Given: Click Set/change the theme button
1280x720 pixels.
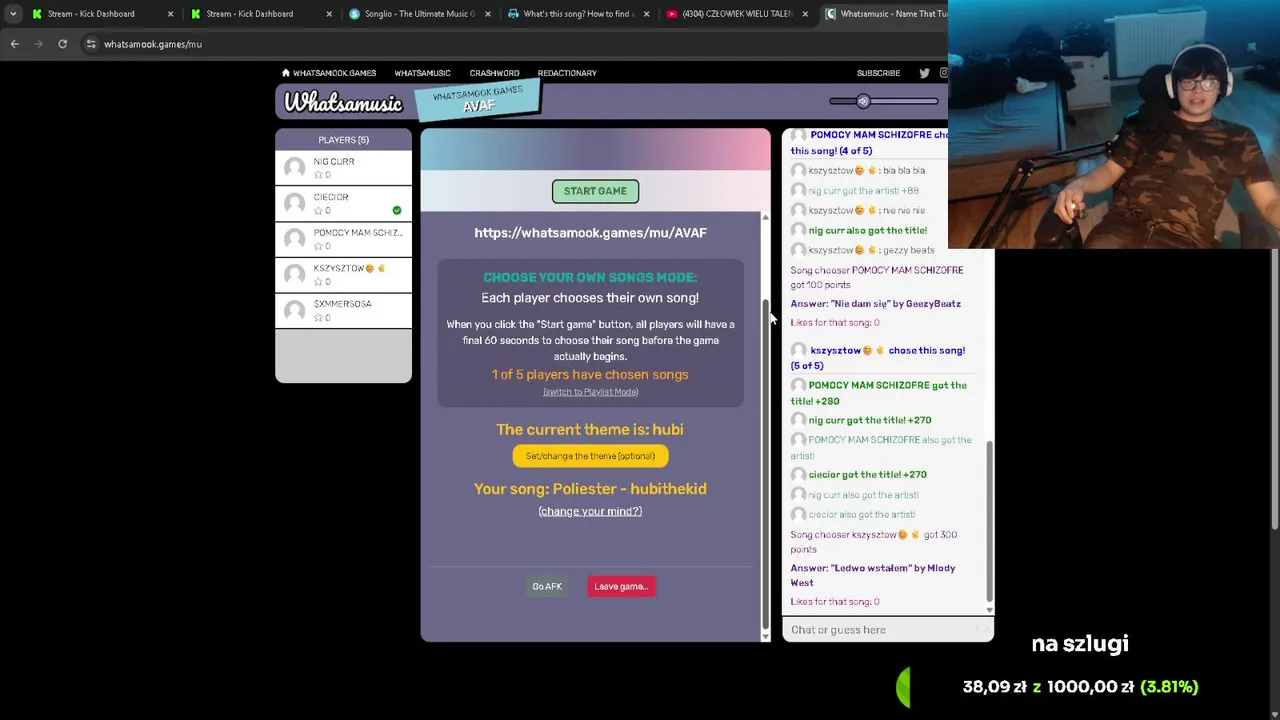Looking at the screenshot, I should click(590, 456).
